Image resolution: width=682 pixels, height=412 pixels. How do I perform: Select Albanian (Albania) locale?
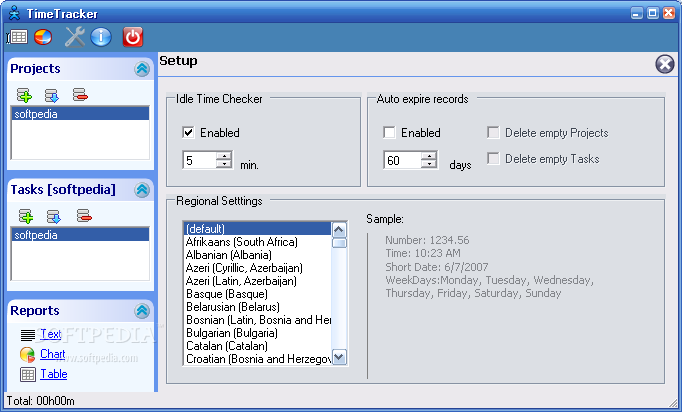click(x=257, y=255)
